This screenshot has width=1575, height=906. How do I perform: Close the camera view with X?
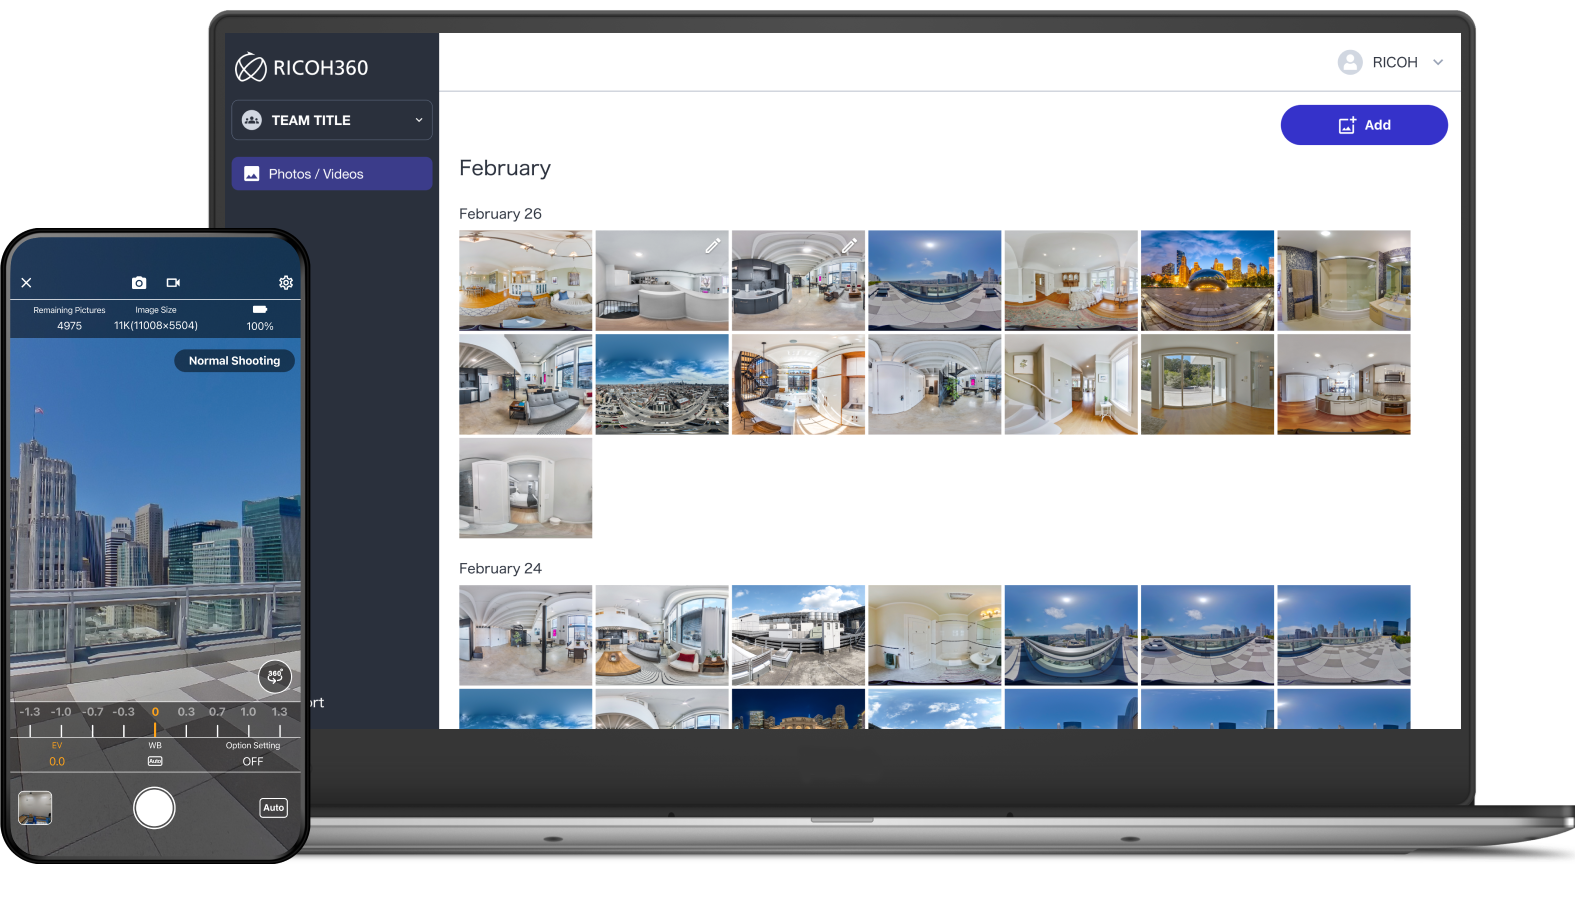(x=27, y=283)
